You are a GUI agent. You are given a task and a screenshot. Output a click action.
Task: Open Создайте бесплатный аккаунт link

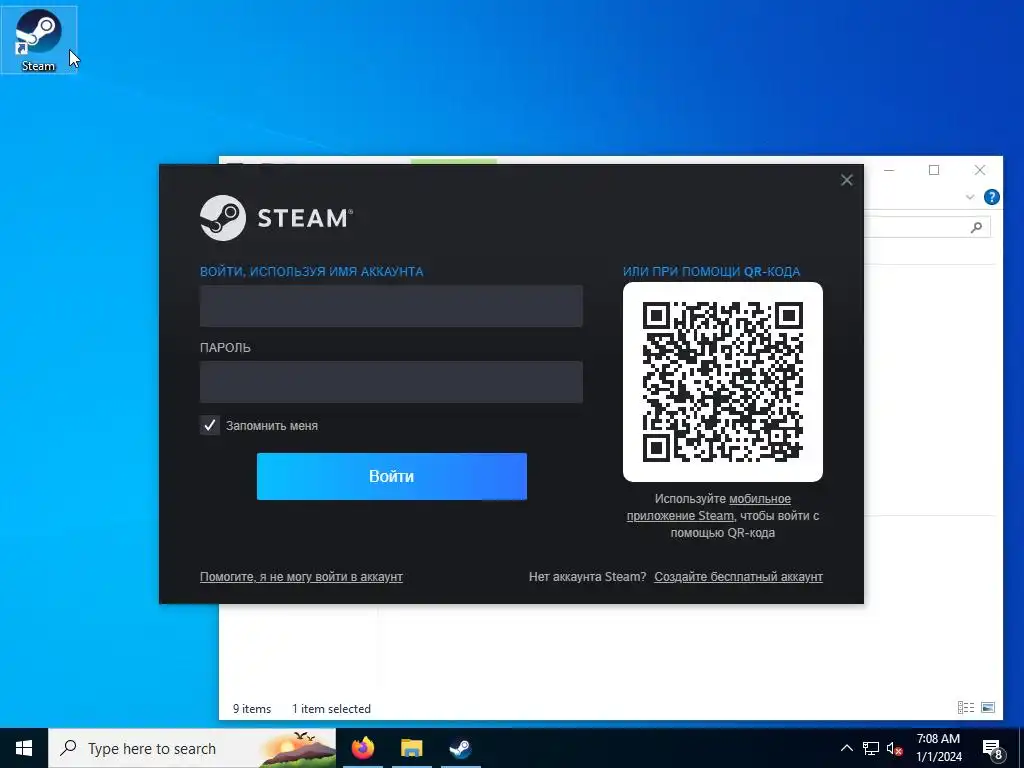tap(738, 577)
